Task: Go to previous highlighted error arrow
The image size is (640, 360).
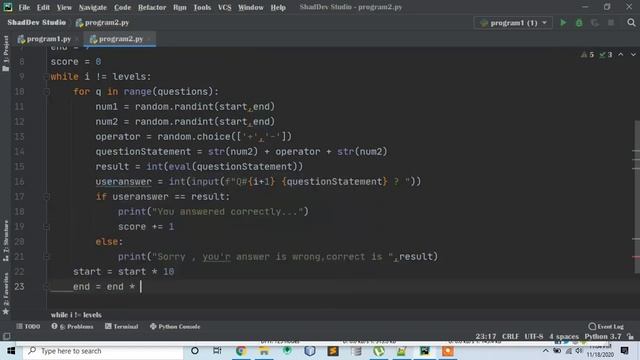Action: (621, 55)
